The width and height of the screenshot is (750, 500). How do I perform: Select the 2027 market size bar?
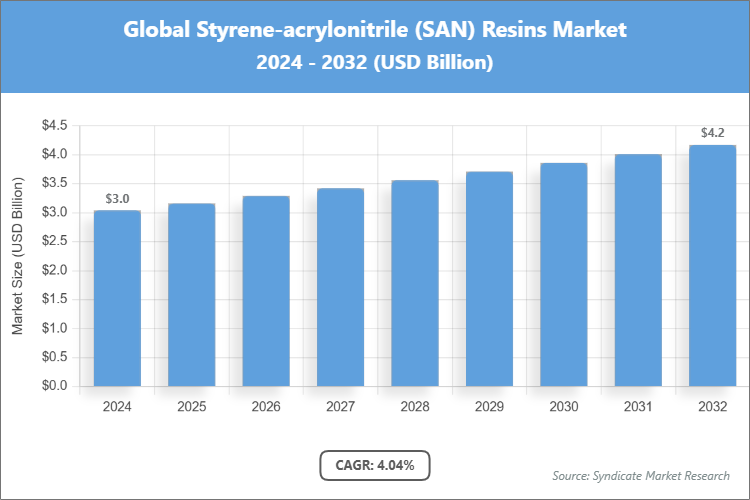(340, 287)
